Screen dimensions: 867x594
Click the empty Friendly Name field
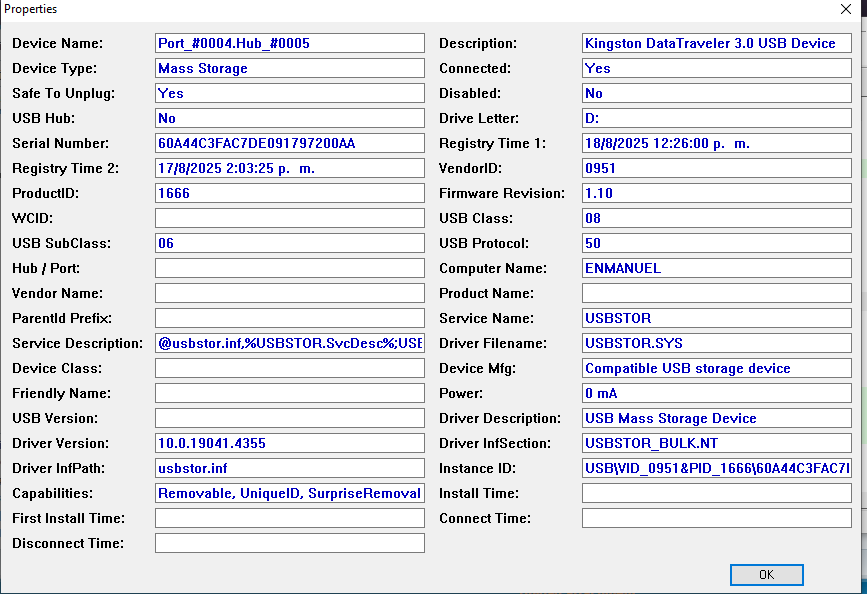pyautogui.click(x=290, y=393)
